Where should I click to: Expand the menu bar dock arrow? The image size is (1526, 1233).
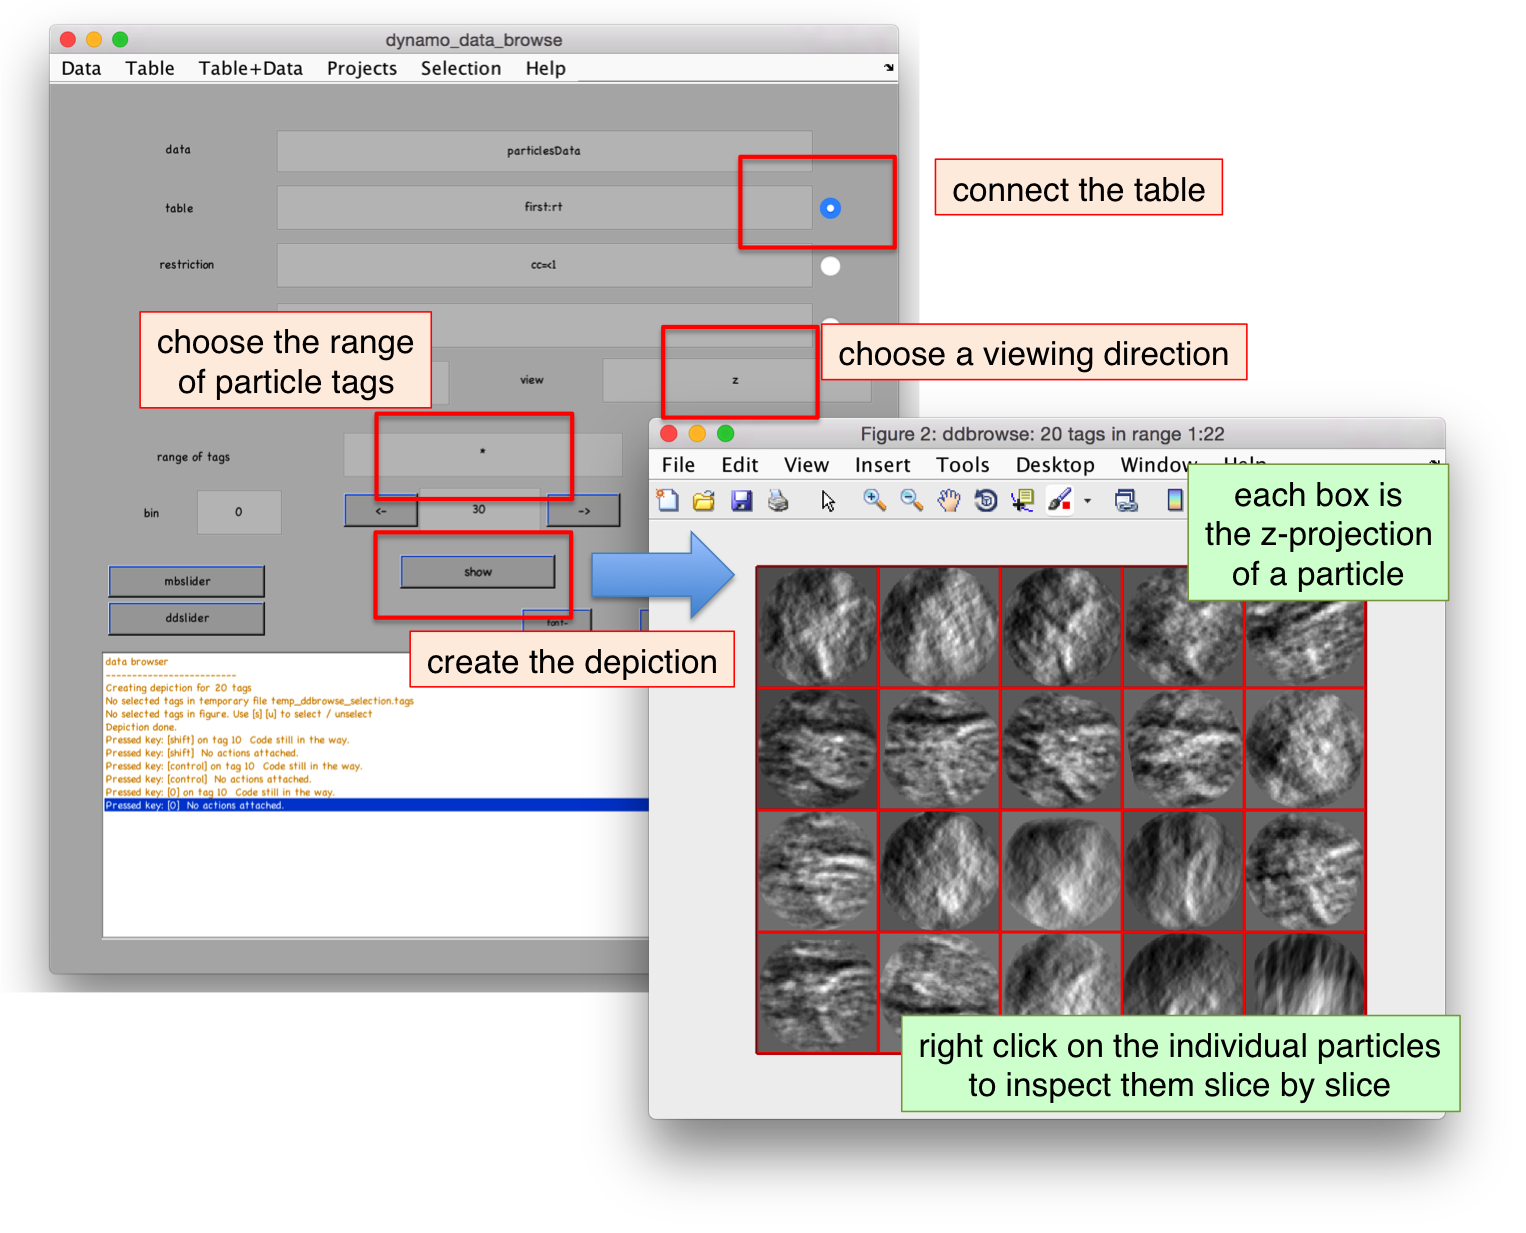pyautogui.click(x=889, y=68)
